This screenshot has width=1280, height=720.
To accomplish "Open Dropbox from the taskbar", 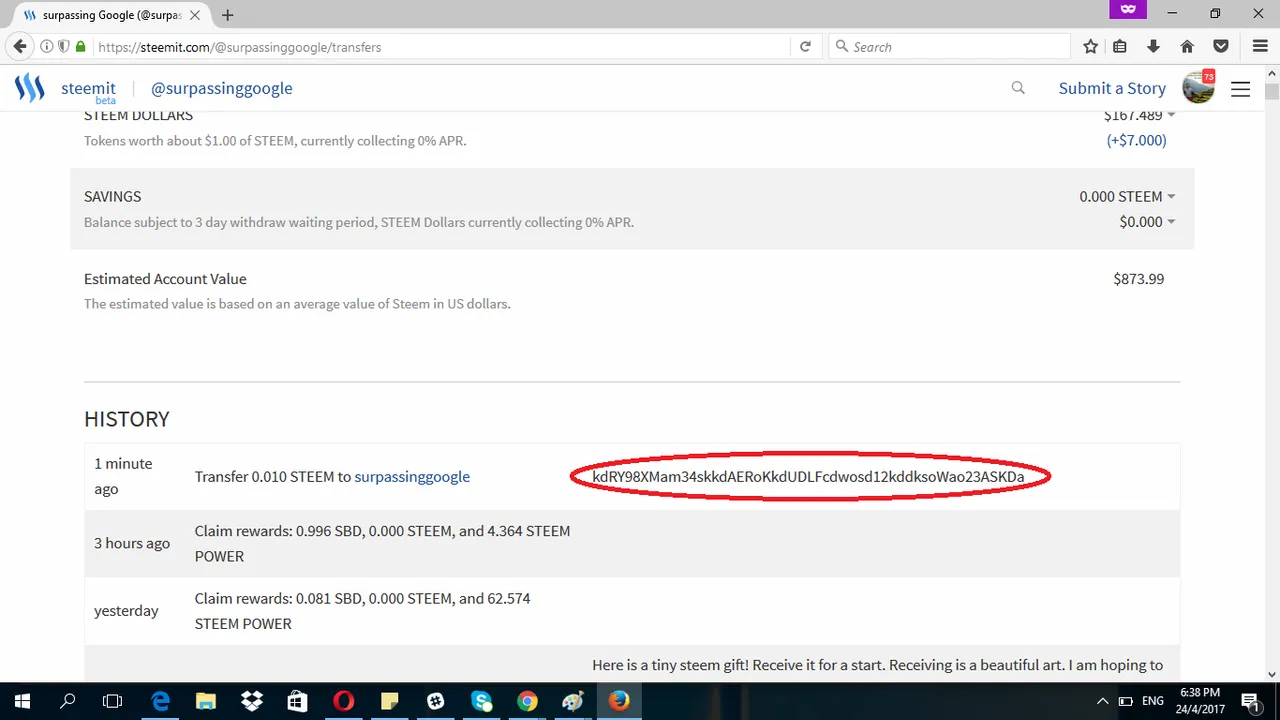I will pos(252,701).
